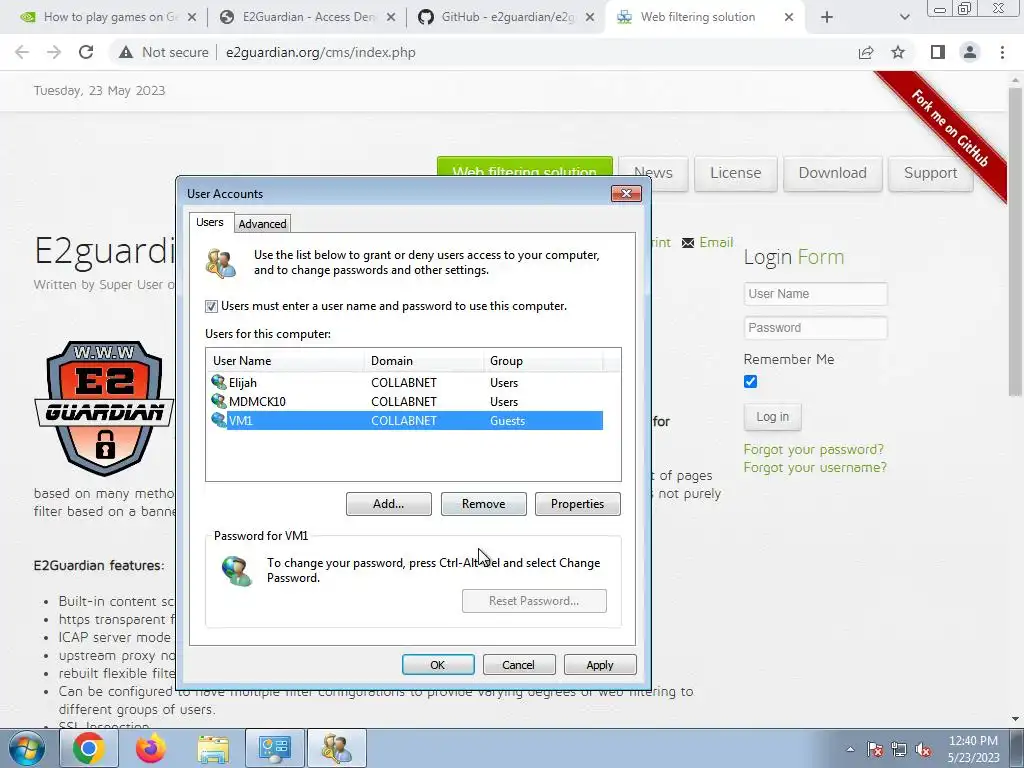Launch Firefox from the taskbar
Image resolution: width=1024 pixels, height=768 pixels.
coord(150,748)
